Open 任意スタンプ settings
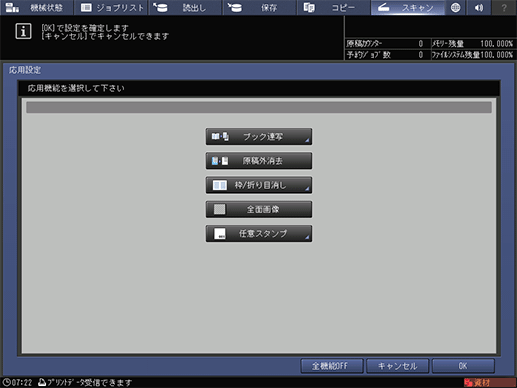 259,234
